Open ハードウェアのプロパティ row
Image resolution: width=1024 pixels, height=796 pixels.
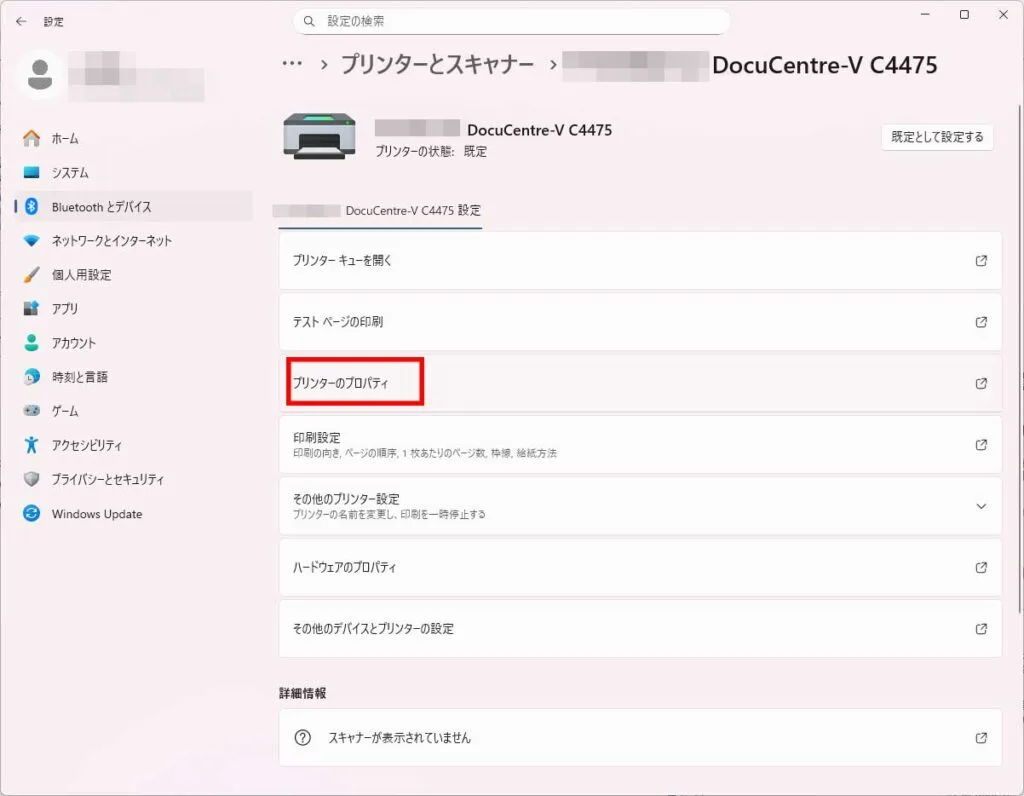coord(640,567)
